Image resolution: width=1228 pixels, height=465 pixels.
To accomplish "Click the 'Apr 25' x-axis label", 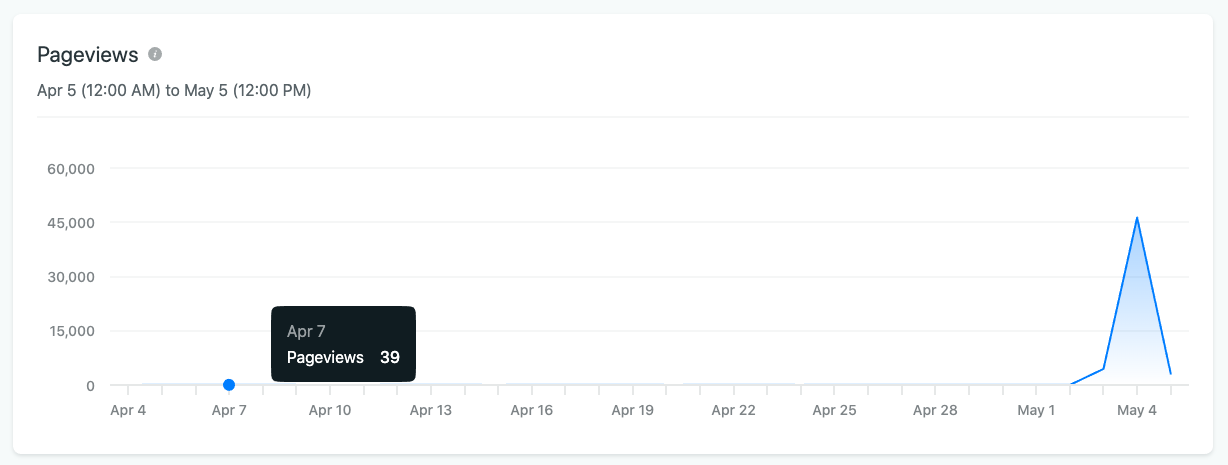I will coord(834,410).
